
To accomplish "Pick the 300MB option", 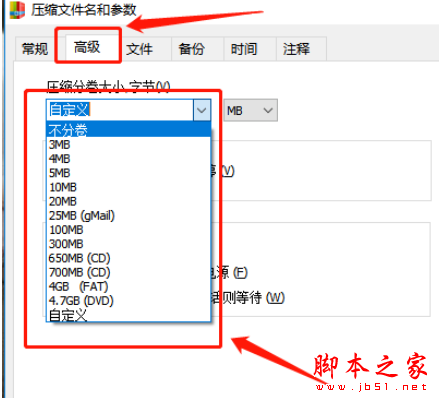I will (128, 244).
